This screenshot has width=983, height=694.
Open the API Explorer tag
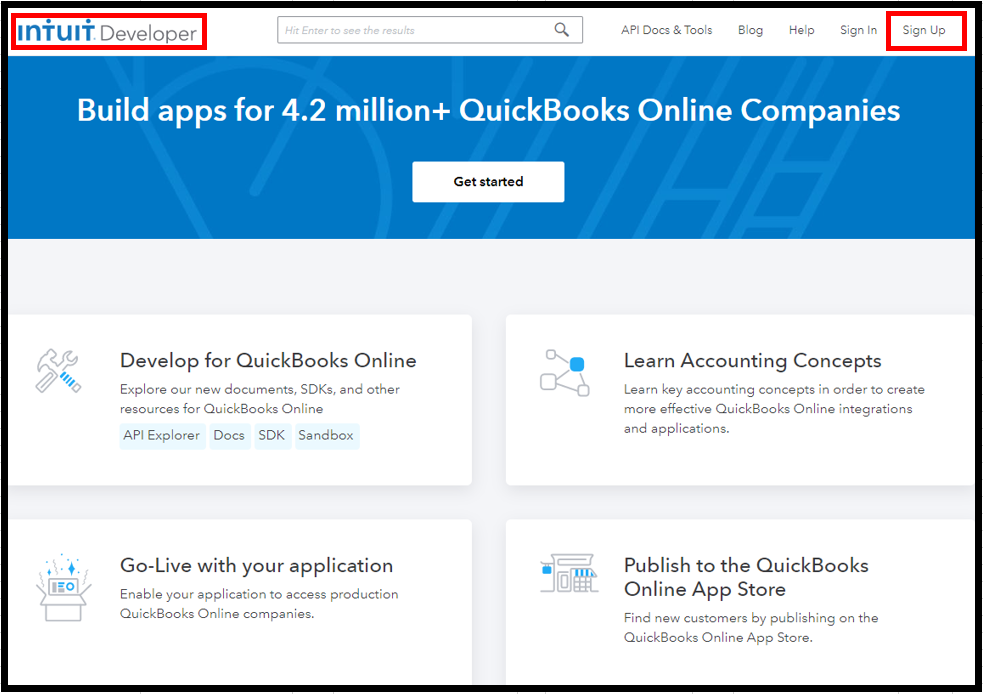pos(162,435)
